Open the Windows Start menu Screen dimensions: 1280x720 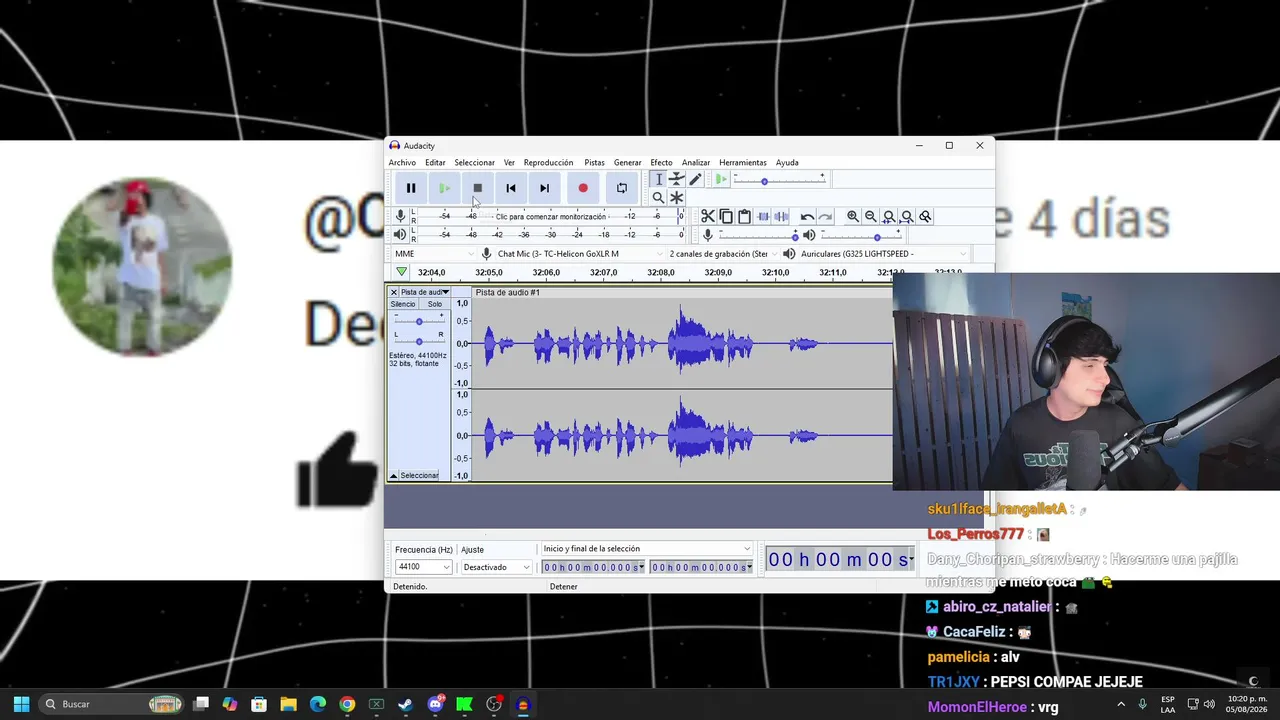click(21, 704)
